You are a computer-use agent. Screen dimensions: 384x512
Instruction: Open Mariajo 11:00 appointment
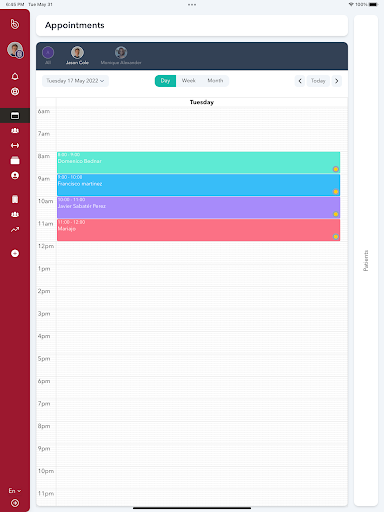(198, 230)
